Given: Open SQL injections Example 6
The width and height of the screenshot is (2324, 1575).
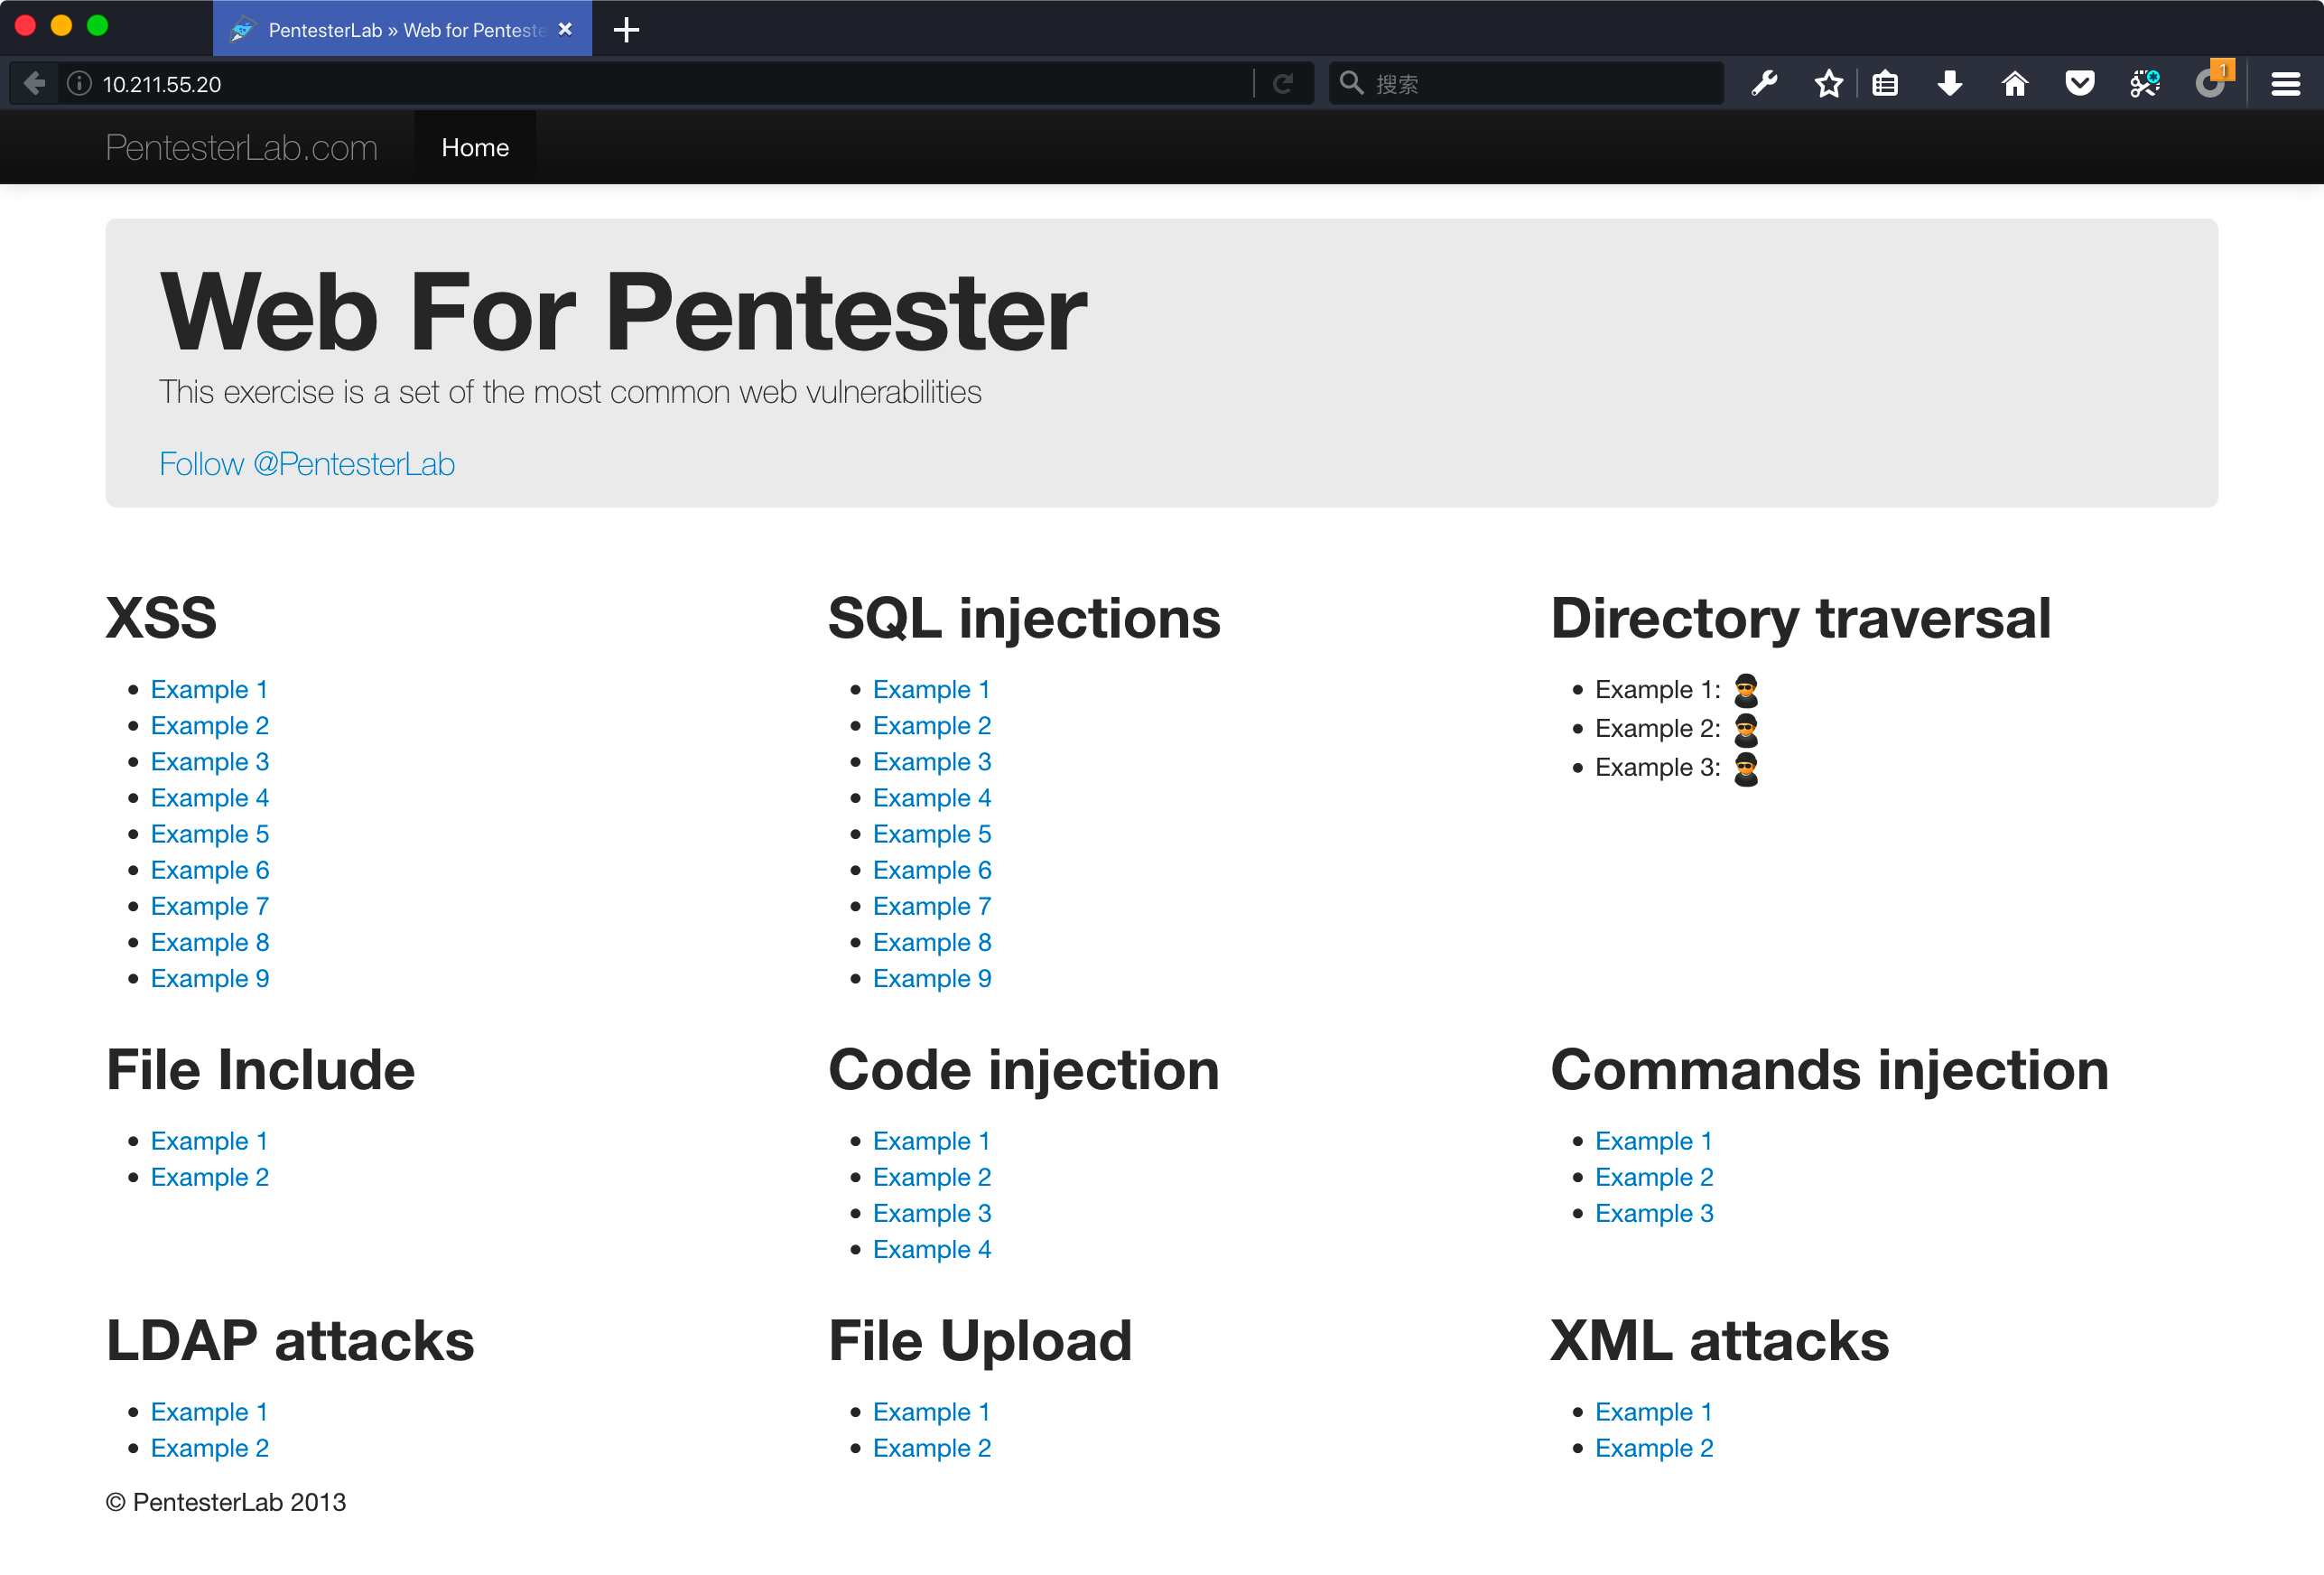Looking at the screenshot, I should (x=932, y=869).
